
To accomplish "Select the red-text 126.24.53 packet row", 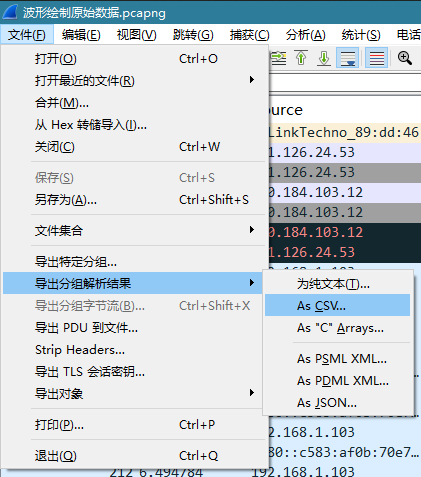I will pyautogui.click(x=345, y=252).
